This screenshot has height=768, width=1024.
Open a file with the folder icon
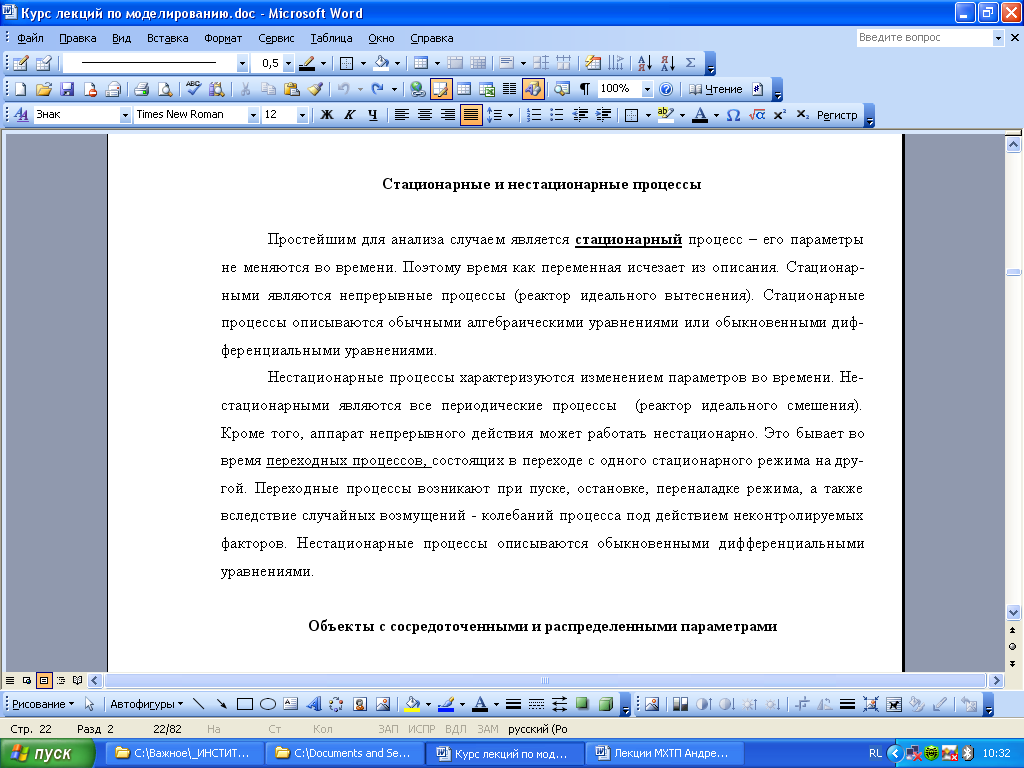44,89
